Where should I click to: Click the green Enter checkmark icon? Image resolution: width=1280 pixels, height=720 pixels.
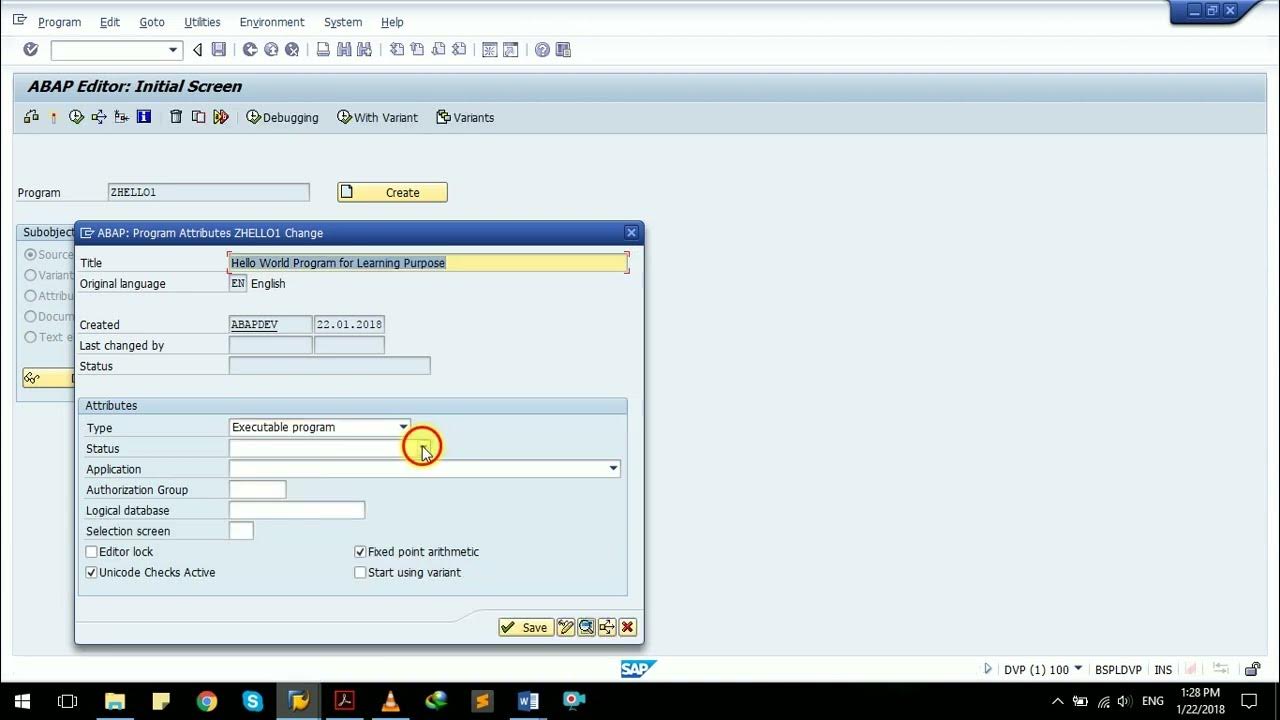30,49
